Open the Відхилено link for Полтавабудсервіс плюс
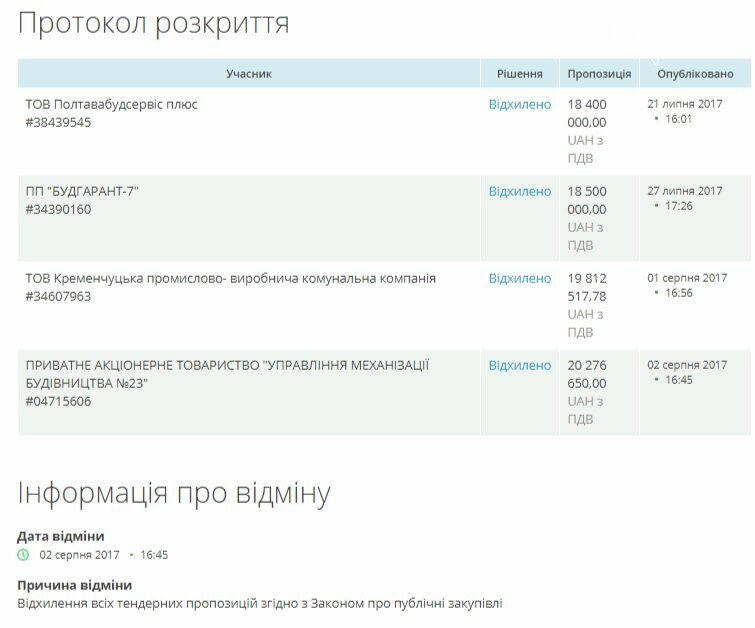This screenshot has width=755, height=628. point(520,105)
